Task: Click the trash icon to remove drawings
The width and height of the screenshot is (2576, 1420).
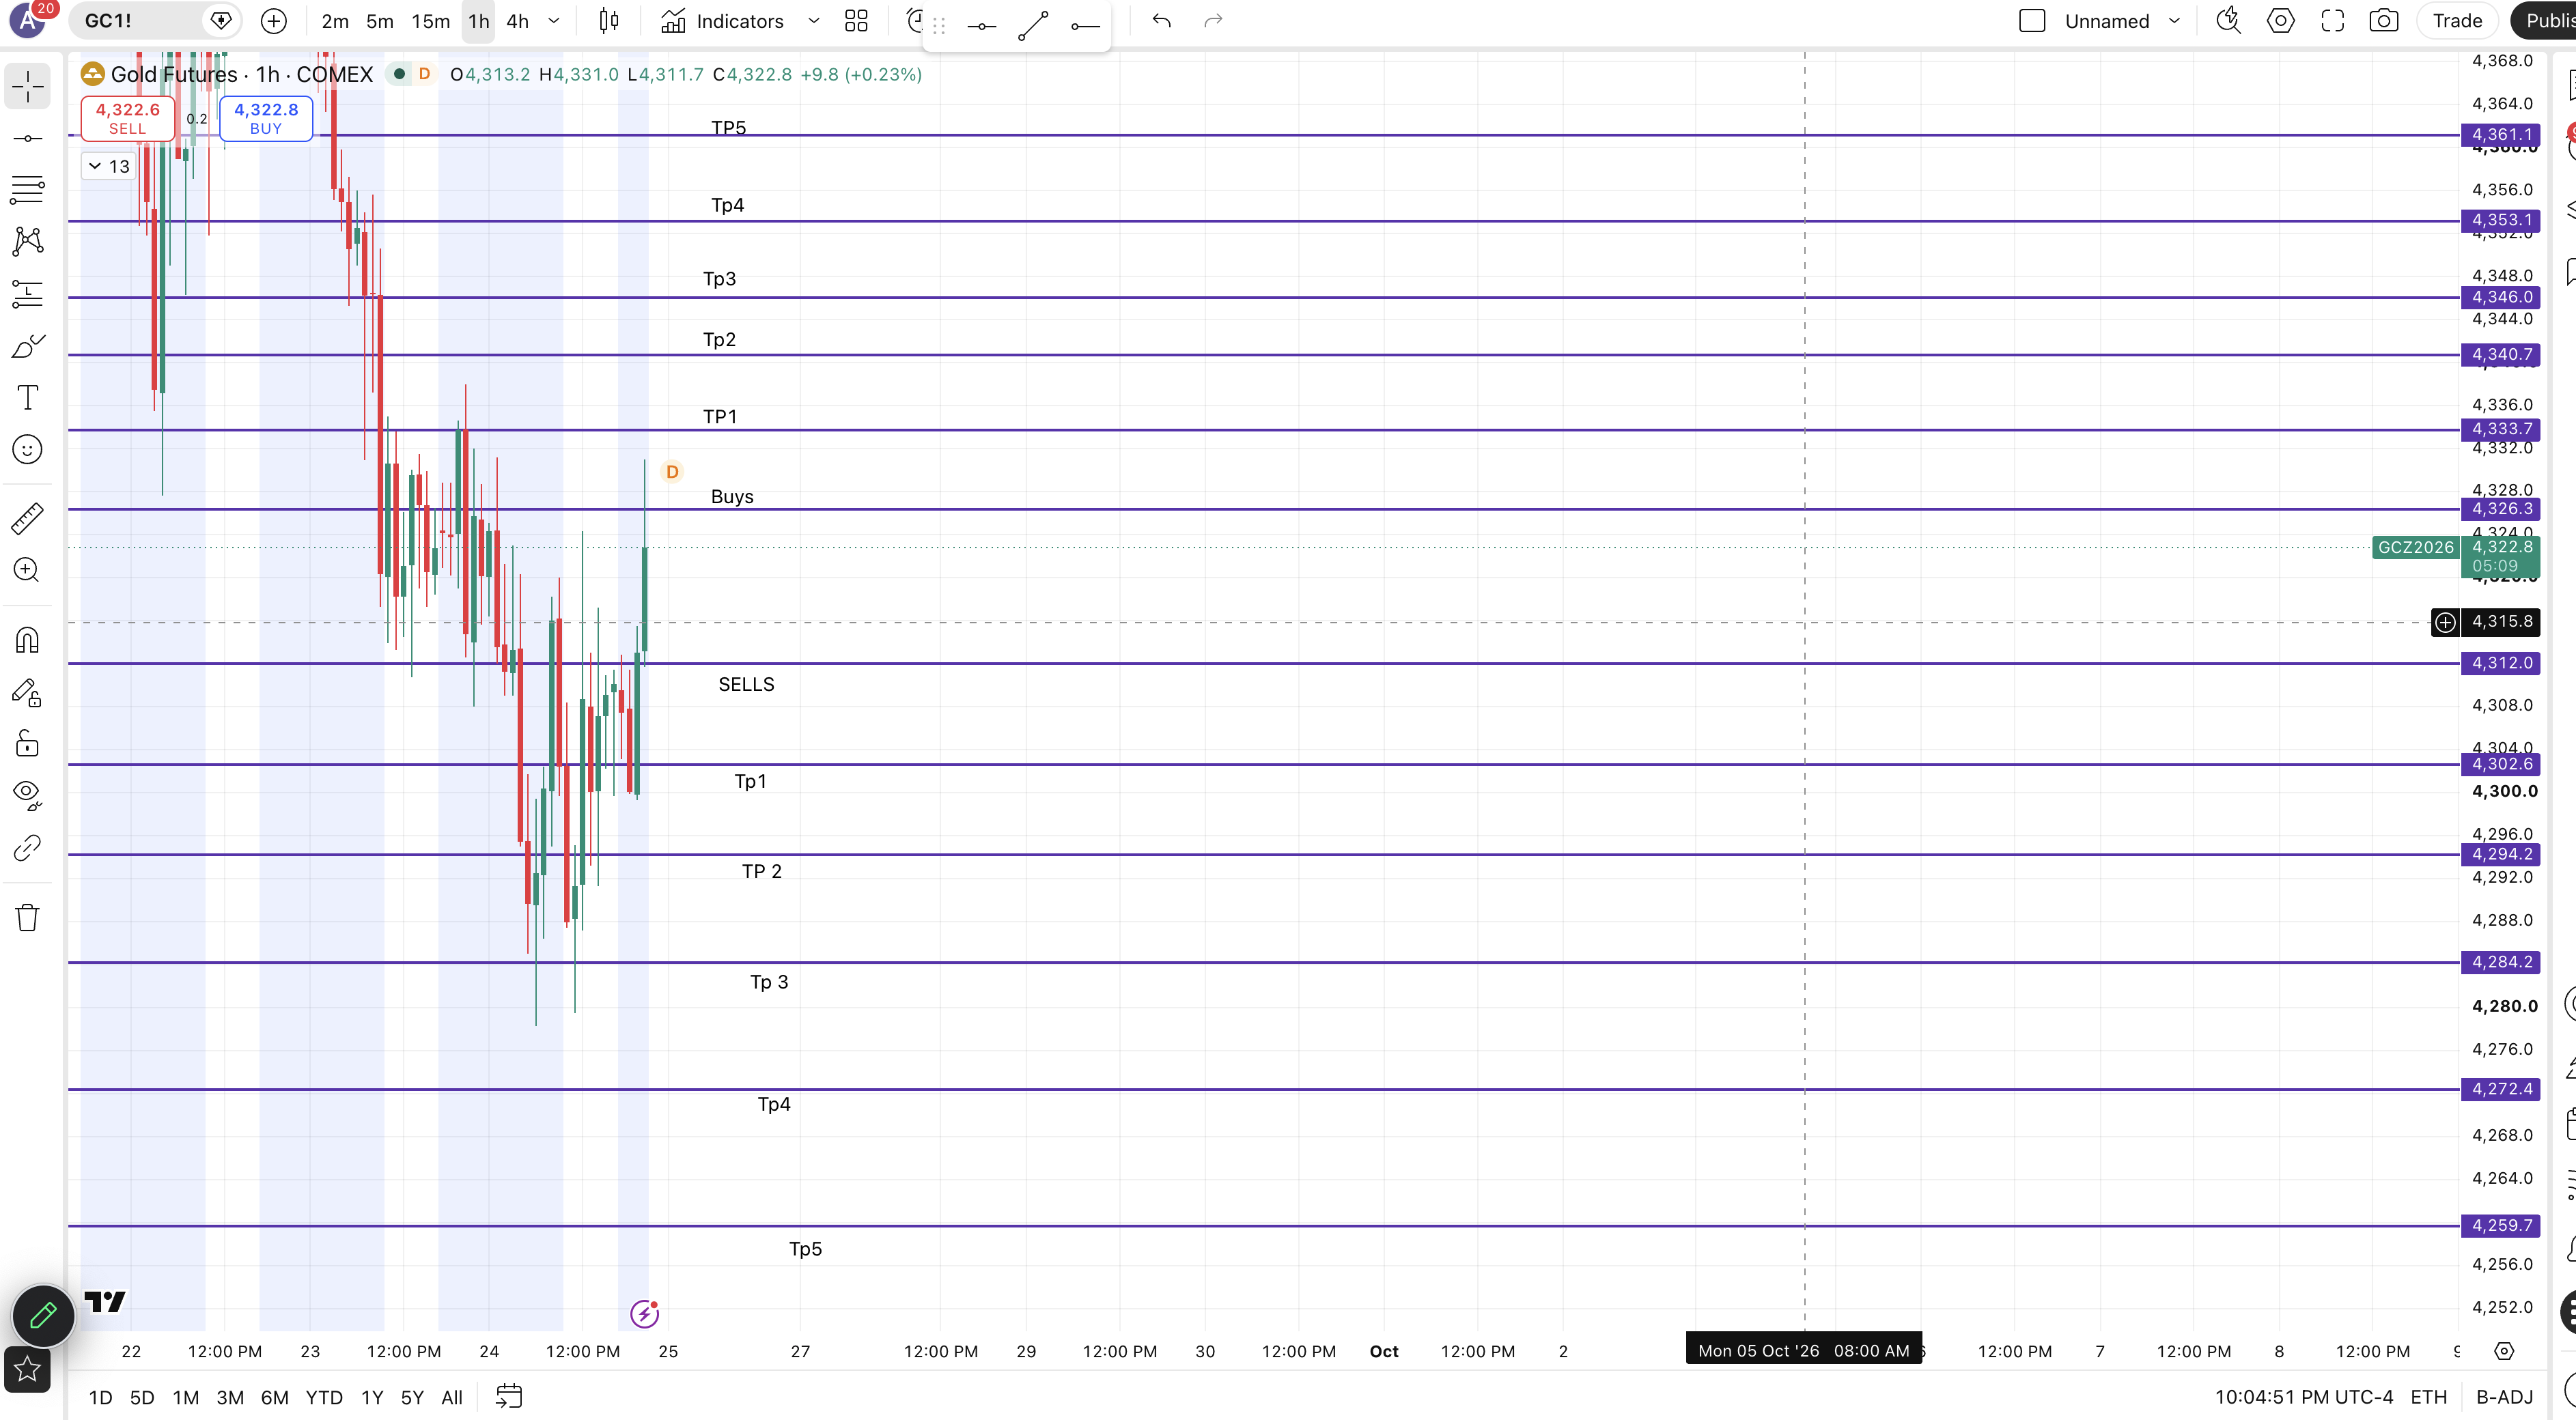Action: coord(28,917)
